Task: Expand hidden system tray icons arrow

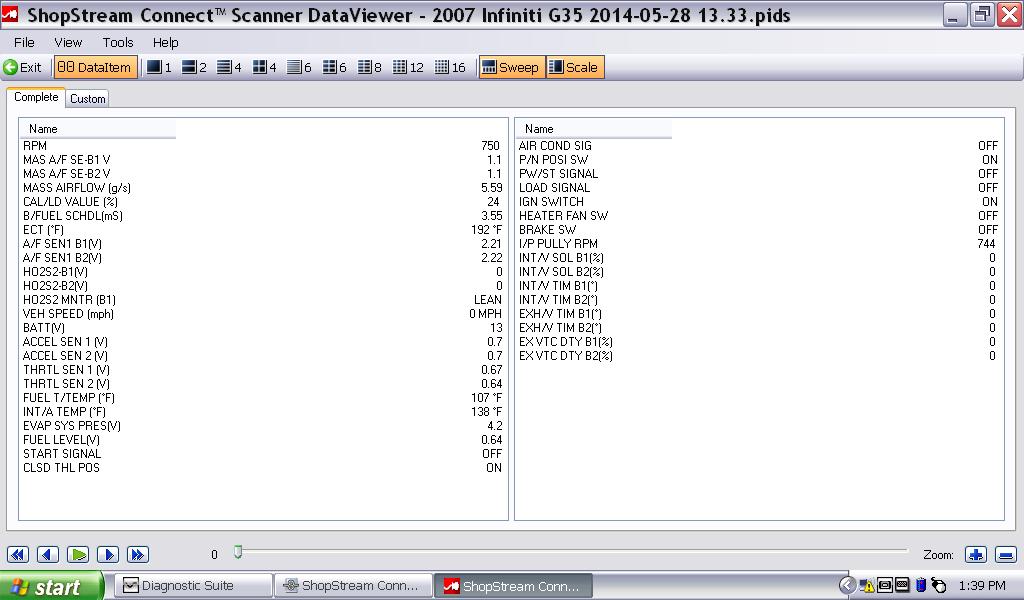Action: 847,585
